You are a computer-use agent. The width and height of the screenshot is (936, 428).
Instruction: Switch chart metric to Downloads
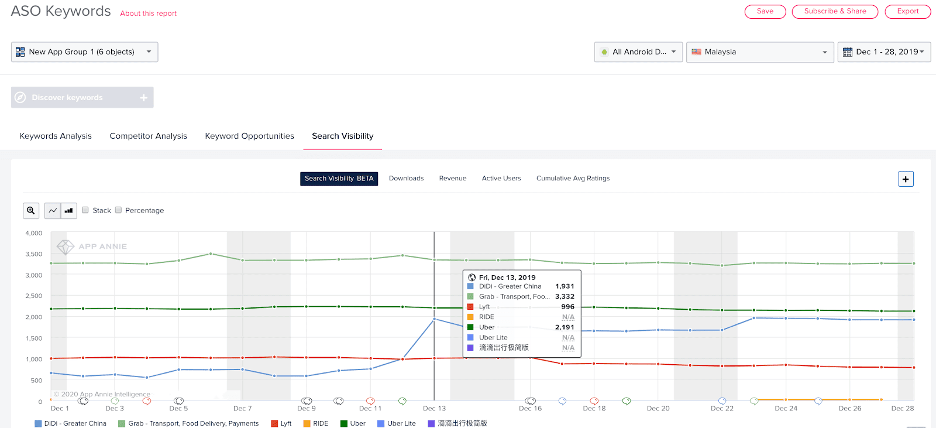[406, 178]
